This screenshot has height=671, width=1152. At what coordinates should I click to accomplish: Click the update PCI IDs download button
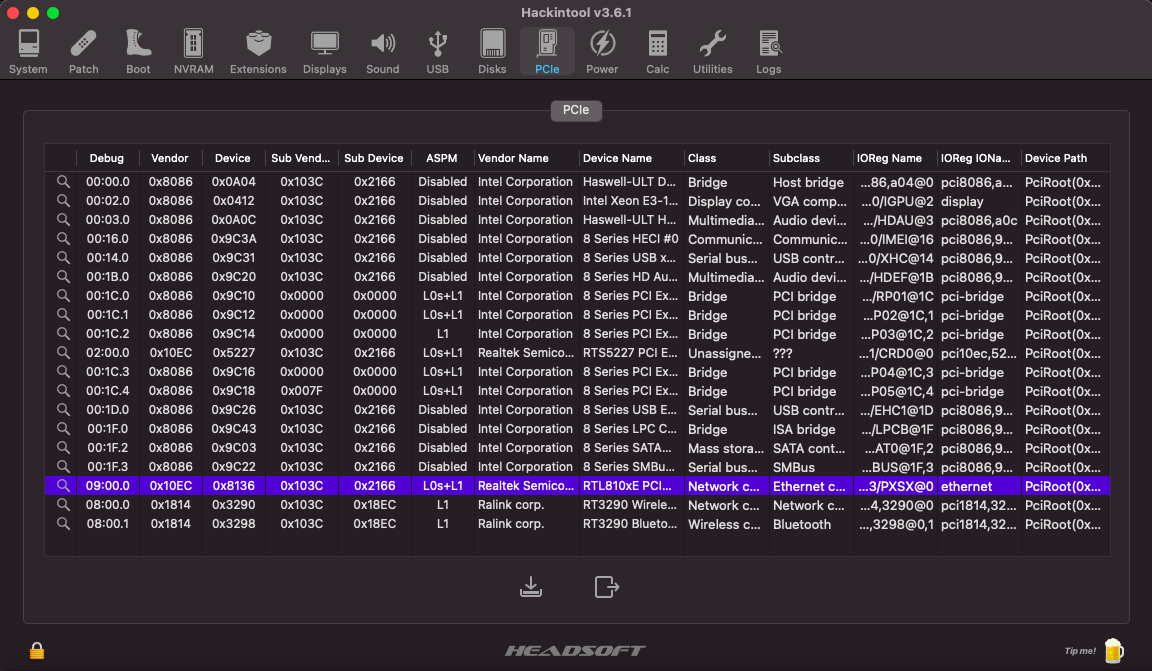531,587
